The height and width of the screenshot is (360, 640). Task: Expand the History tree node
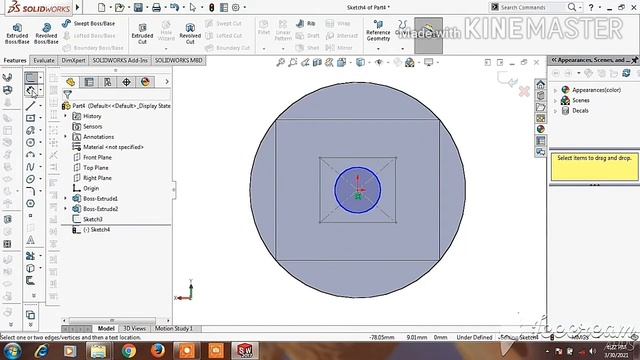click(x=65, y=116)
